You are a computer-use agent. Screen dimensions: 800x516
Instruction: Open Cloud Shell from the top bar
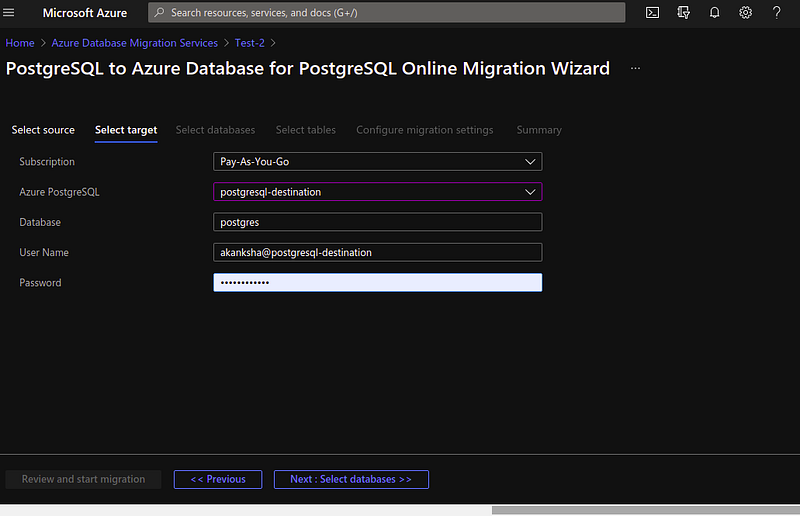pyautogui.click(x=652, y=12)
